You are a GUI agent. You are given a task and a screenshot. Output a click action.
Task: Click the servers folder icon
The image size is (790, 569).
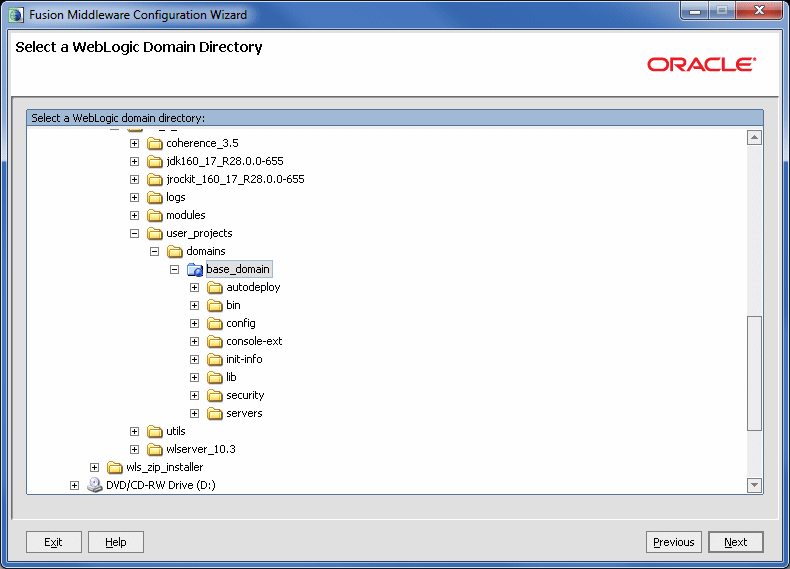pos(215,414)
